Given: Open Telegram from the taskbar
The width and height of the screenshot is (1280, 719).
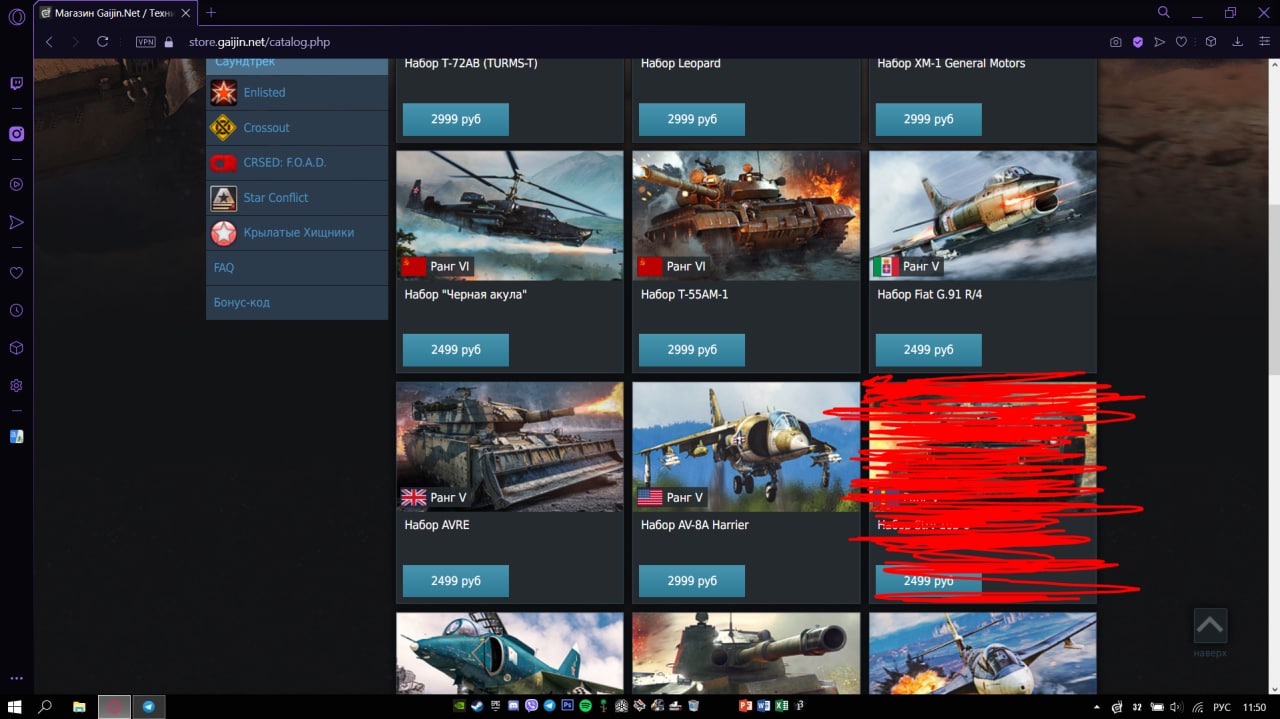Looking at the screenshot, I should [x=149, y=706].
